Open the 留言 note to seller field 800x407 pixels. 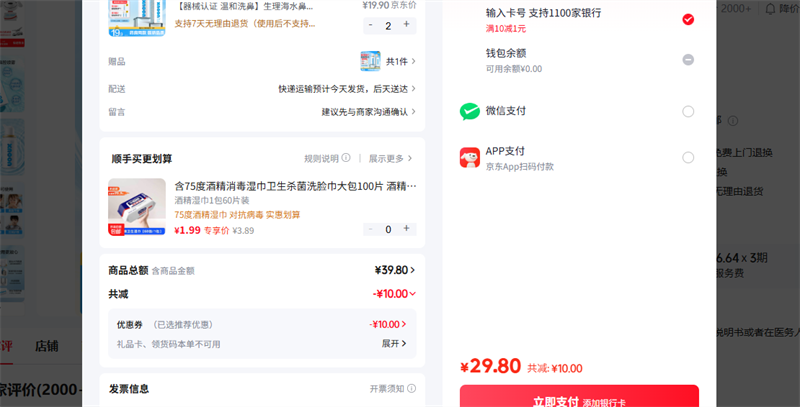367,111
